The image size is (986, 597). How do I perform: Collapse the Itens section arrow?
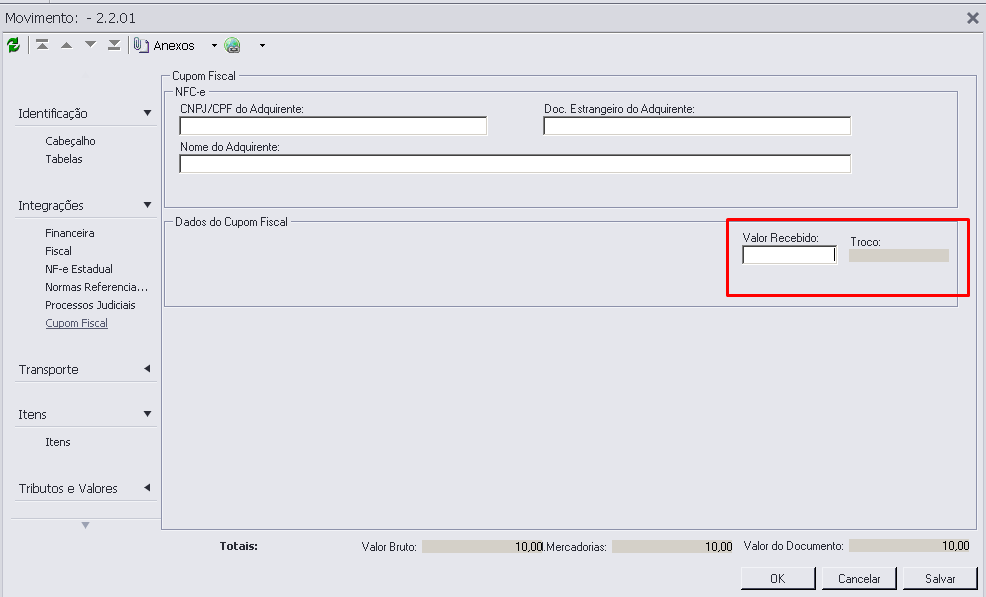pos(147,414)
